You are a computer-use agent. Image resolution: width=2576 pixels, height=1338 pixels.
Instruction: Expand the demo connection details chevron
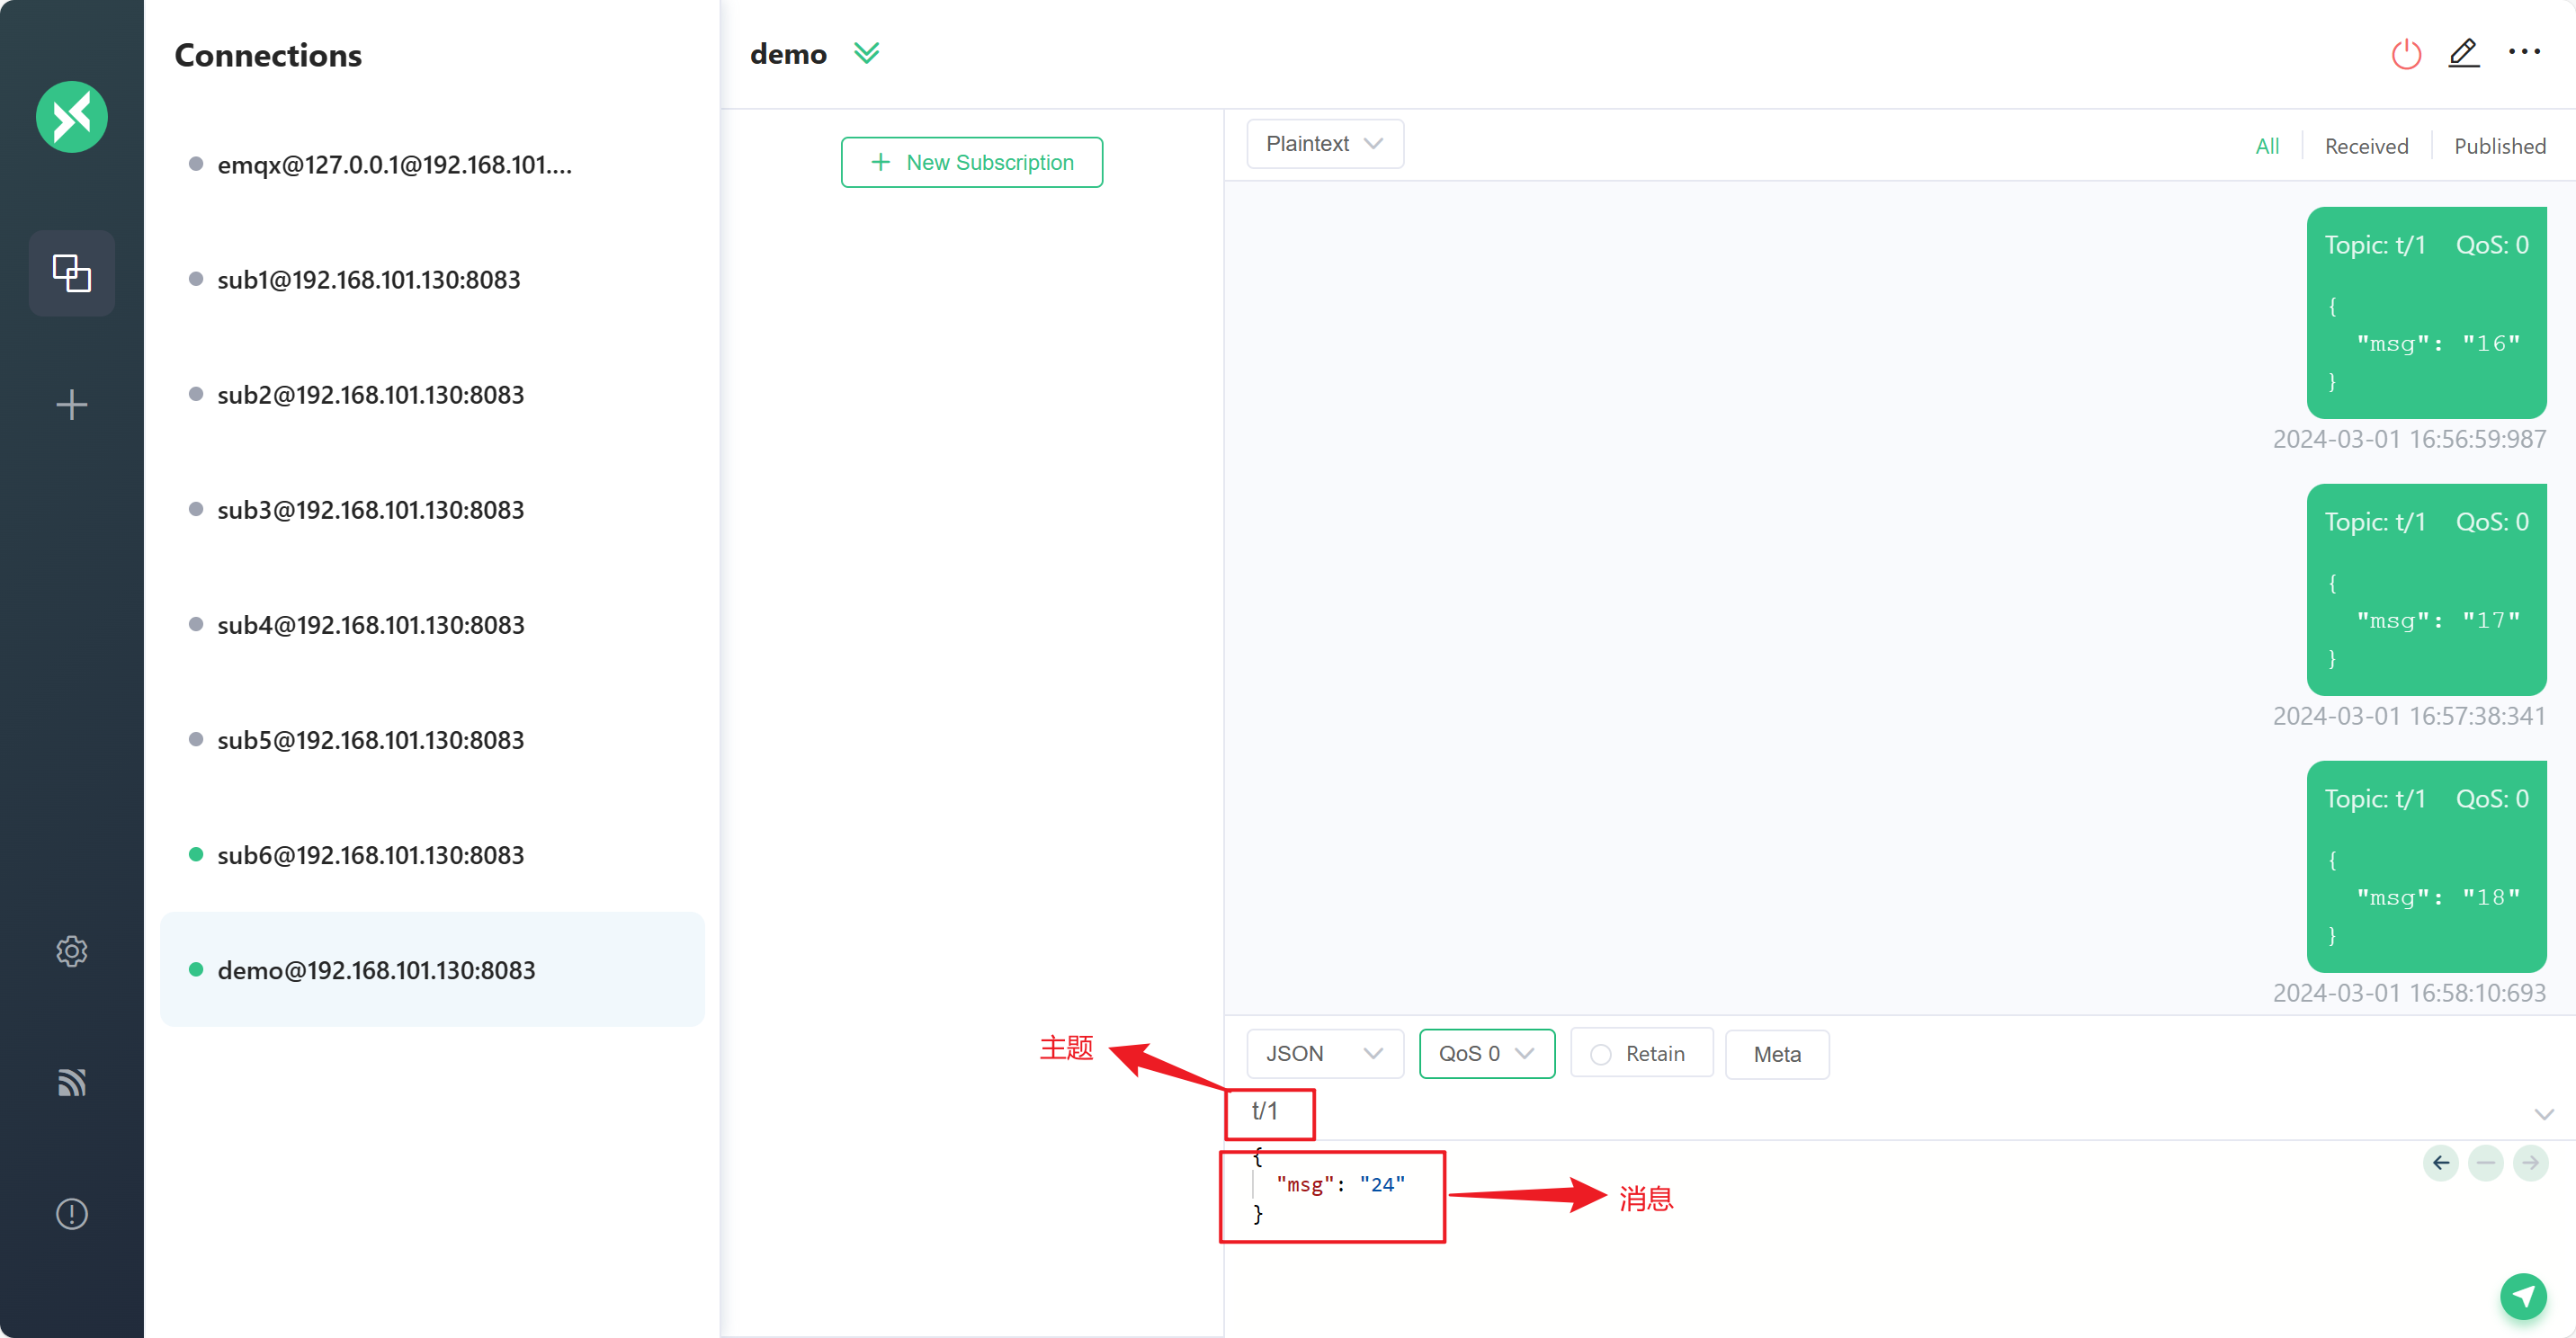click(x=866, y=53)
